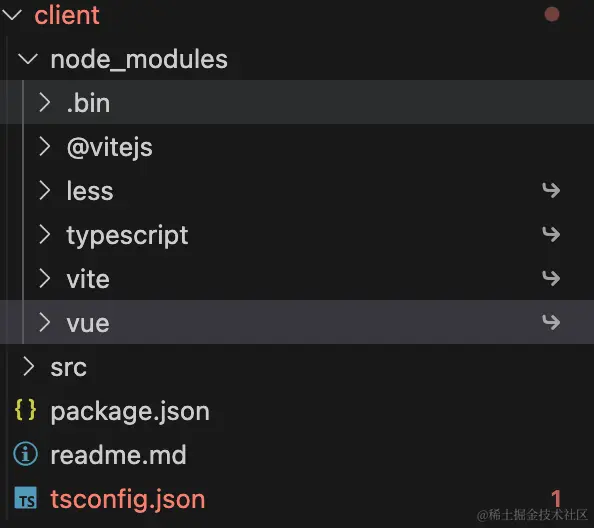
Task: Click the TS icon beside tsconfig.json
Action: [26, 498]
